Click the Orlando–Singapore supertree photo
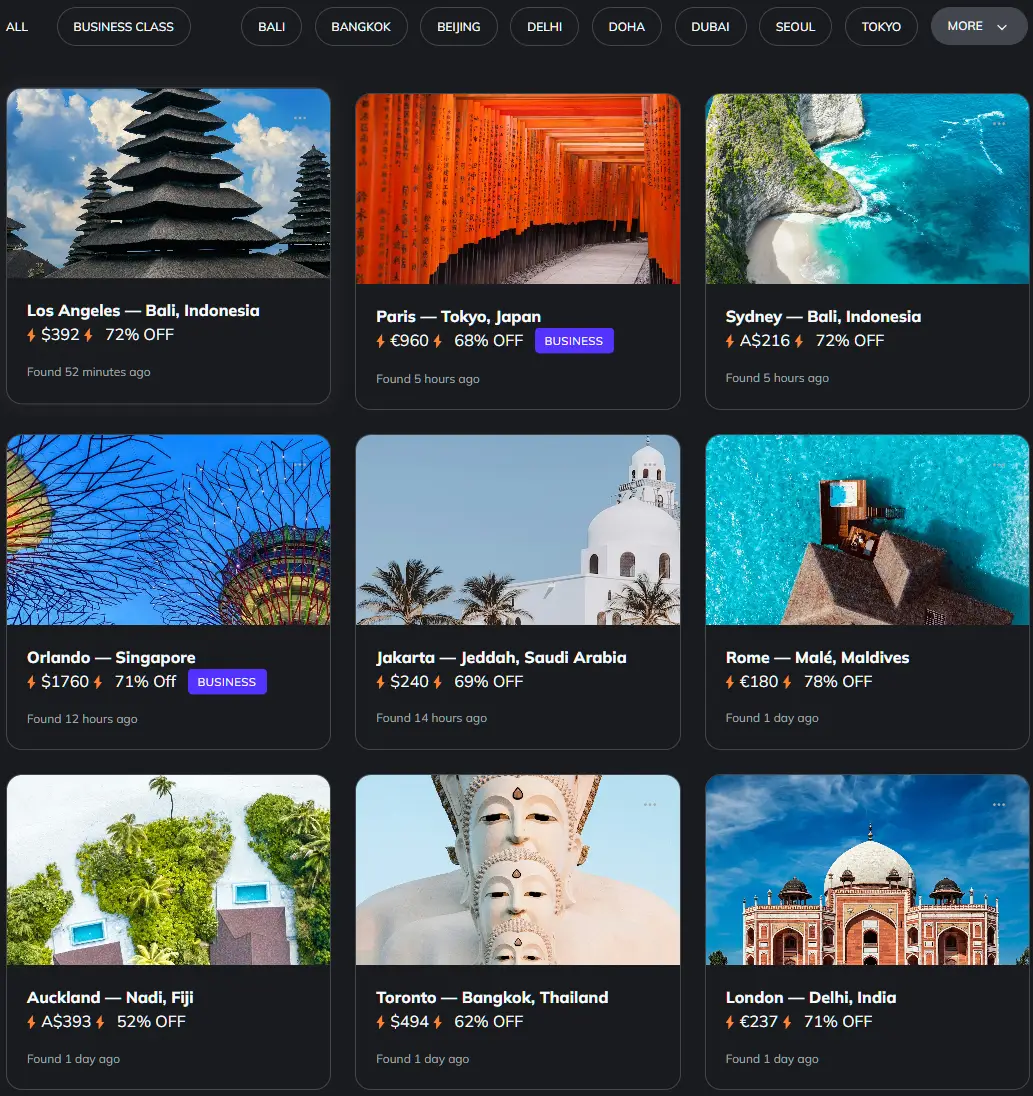 tap(168, 530)
